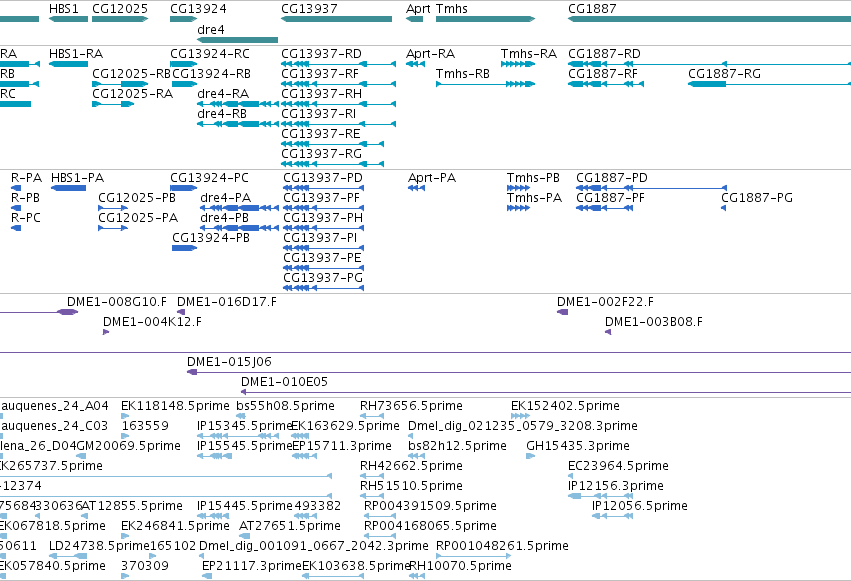This screenshot has width=851, height=581.
Task: Select transcript CG12025-RA
Action: [113, 104]
